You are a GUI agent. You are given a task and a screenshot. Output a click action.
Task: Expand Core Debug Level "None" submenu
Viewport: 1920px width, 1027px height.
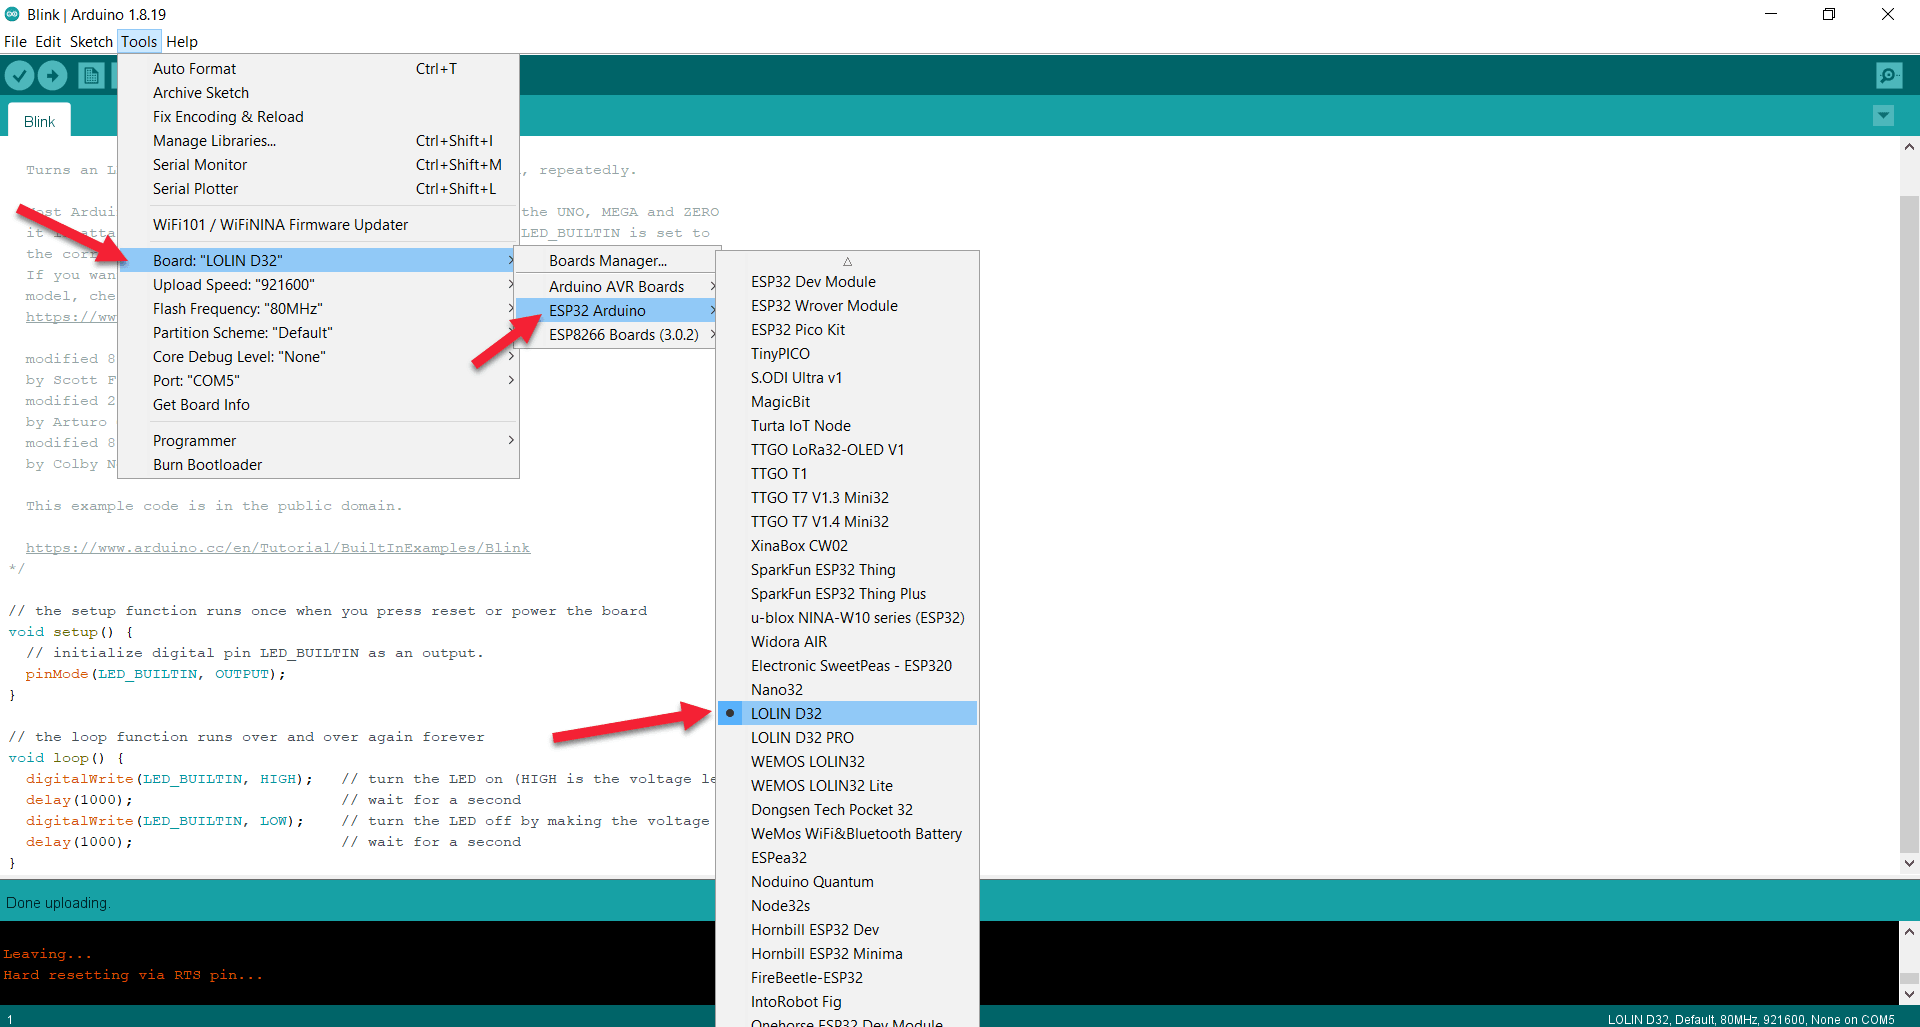[x=318, y=357]
